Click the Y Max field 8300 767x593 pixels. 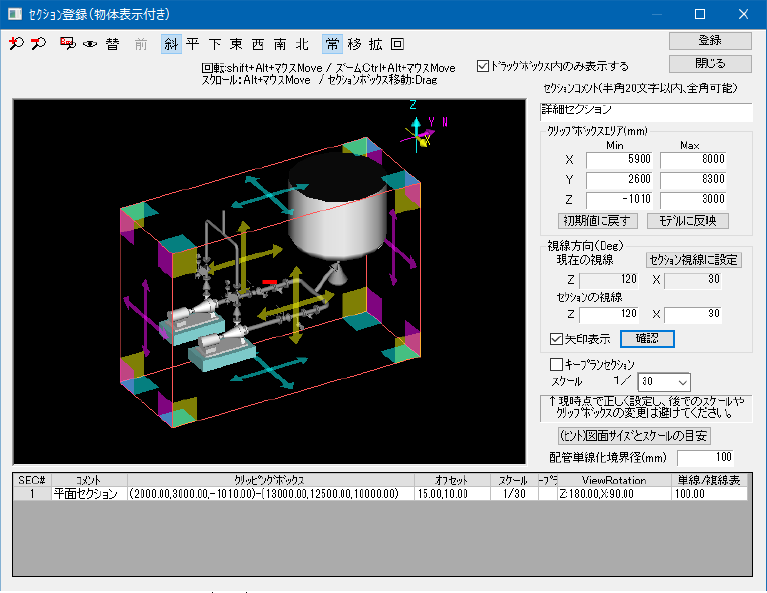tap(693, 180)
